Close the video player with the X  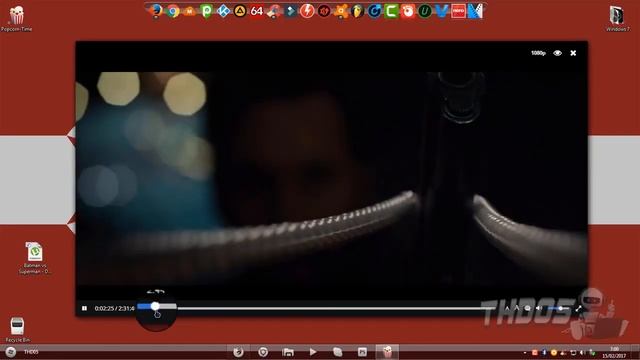pos(573,53)
